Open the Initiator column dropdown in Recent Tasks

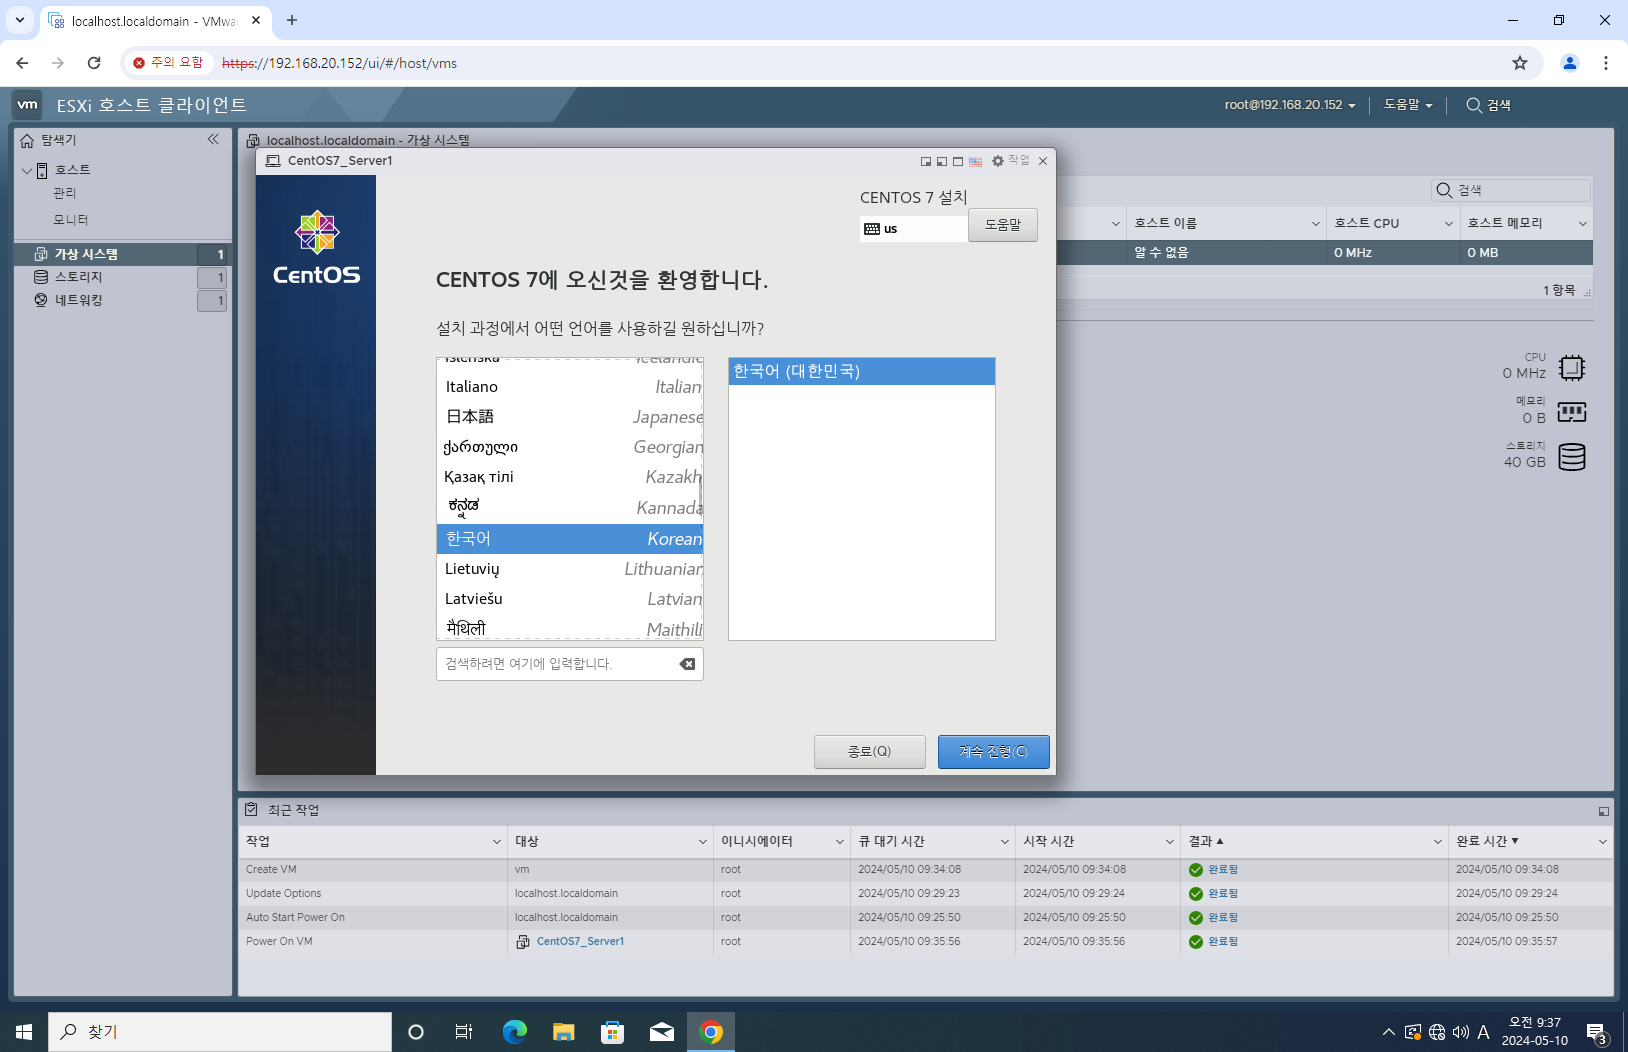click(840, 842)
